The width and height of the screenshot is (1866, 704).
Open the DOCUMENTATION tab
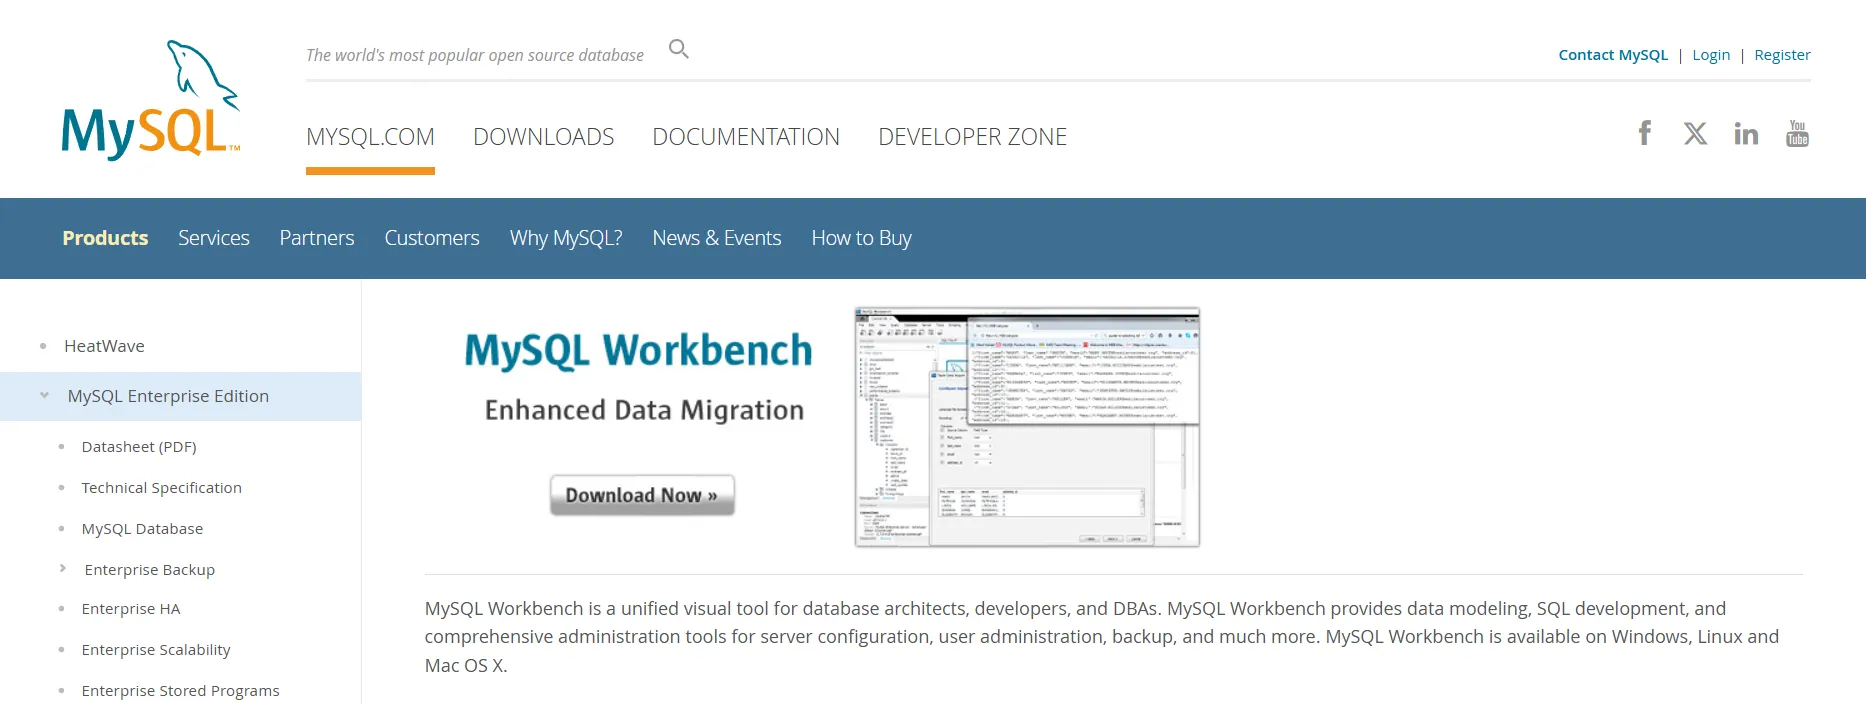(746, 137)
